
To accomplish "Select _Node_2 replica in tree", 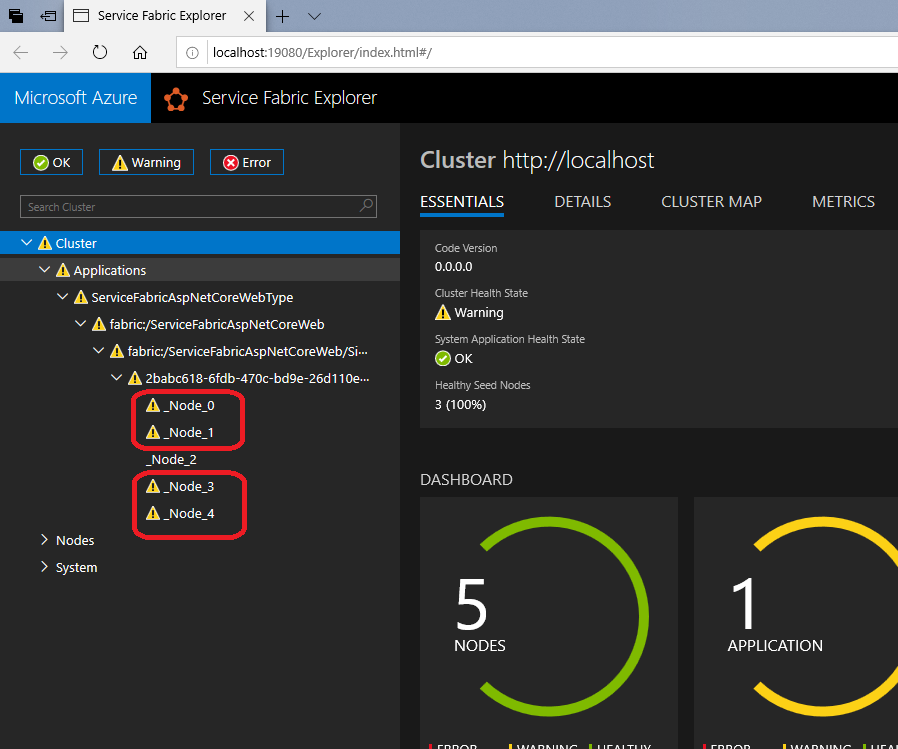I will point(171,459).
